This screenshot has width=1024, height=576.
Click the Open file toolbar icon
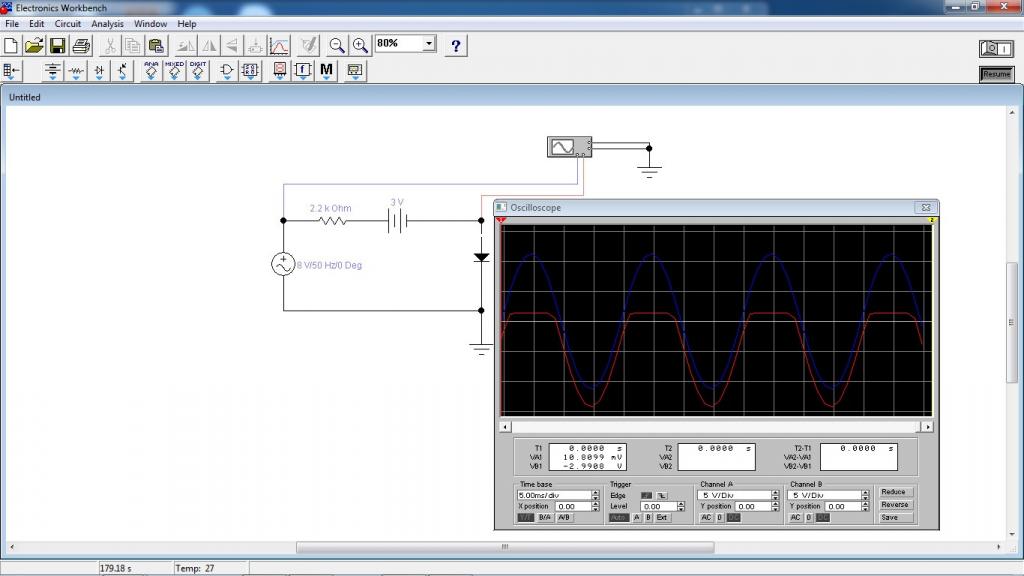34,45
